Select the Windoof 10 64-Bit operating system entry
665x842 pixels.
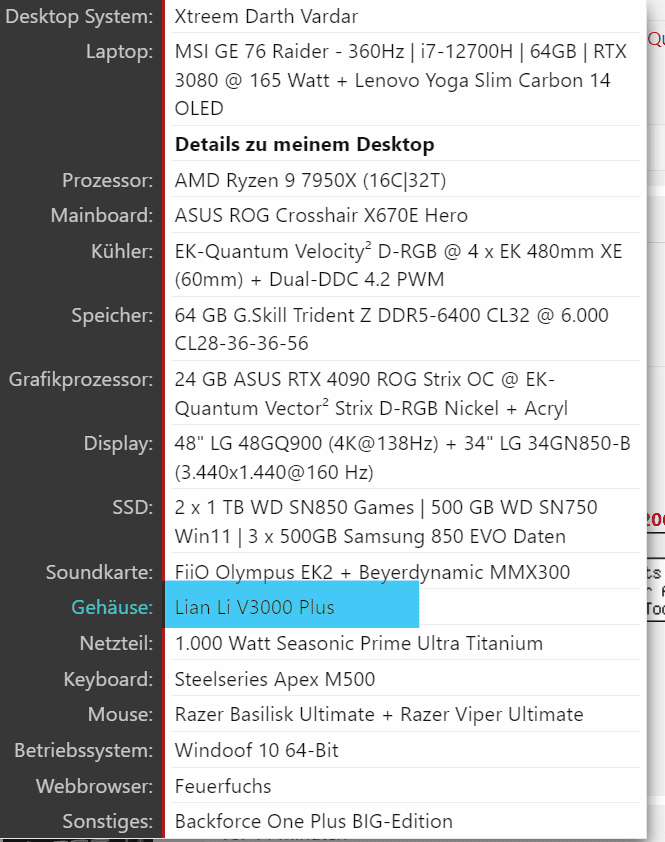click(x=257, y=750)
